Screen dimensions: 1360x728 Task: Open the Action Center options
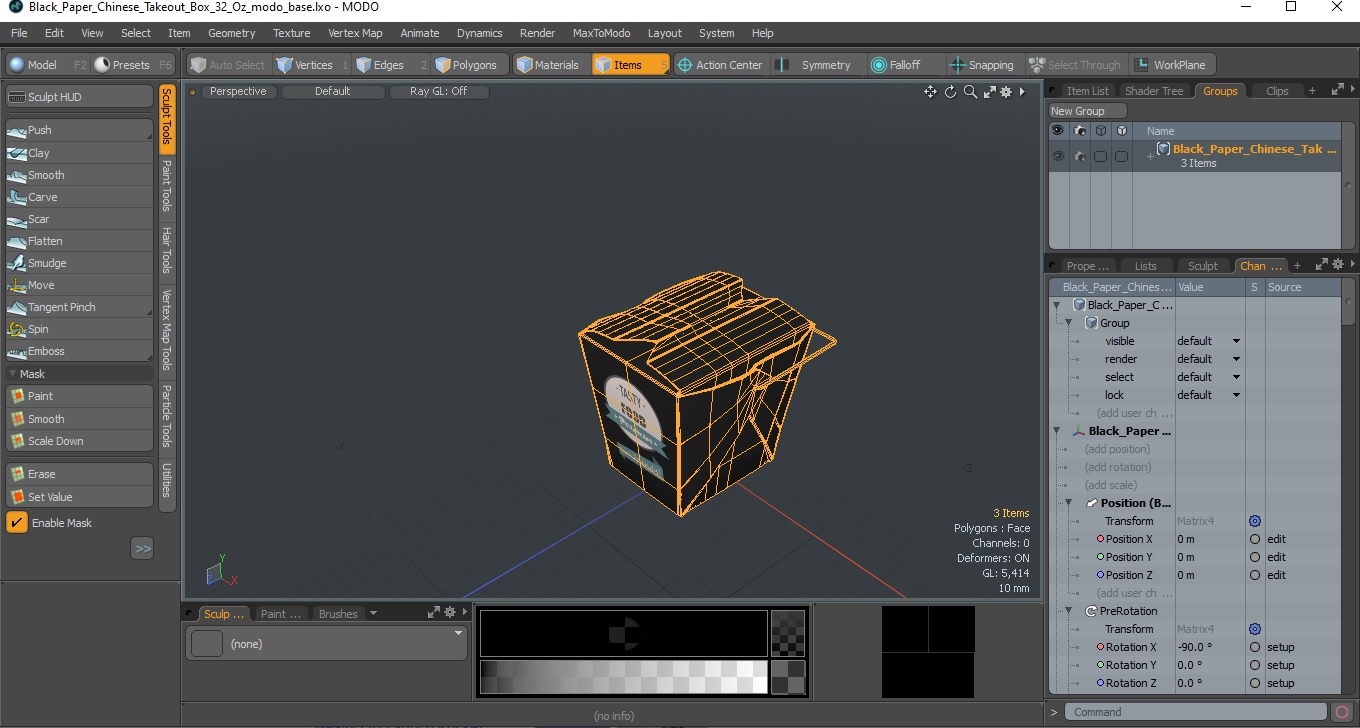pyautogui.click(x=720, y=65)
